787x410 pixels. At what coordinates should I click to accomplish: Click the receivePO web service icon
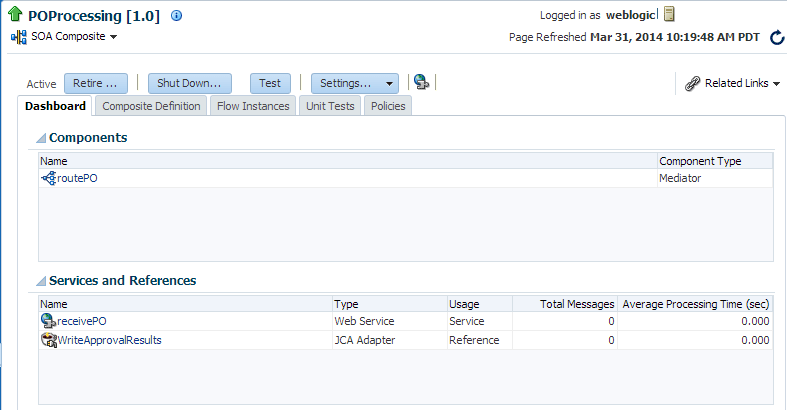(x=48, y=321)
